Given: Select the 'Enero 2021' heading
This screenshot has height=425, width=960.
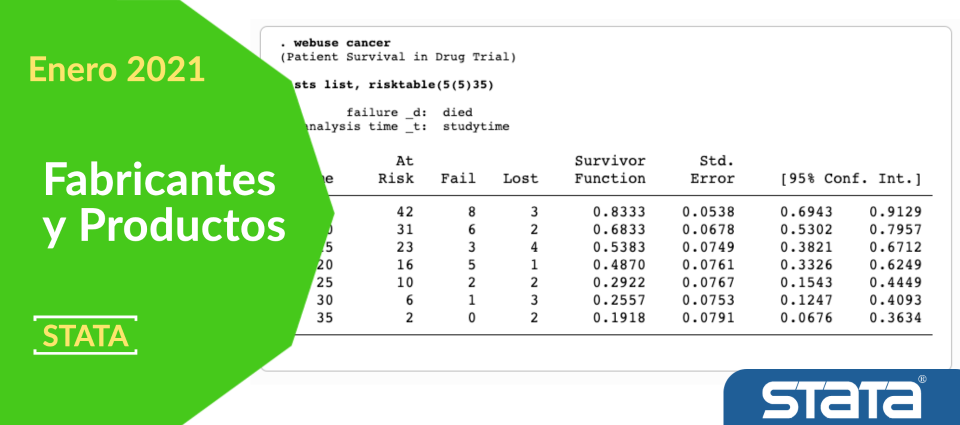Looking at the screenshot, I should coord(116,70).
